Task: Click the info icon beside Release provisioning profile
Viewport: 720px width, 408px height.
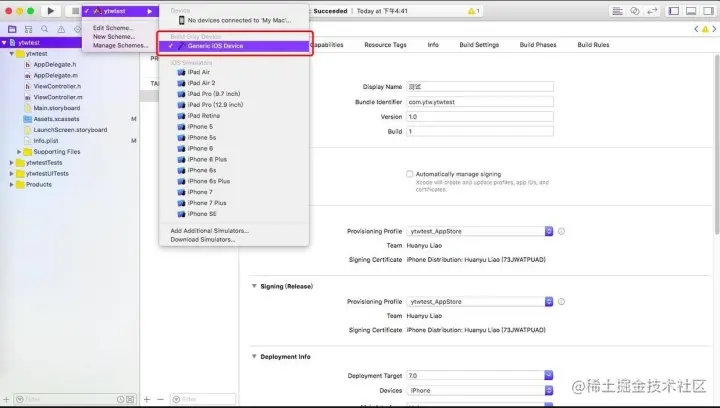Action: pos(561,302)
